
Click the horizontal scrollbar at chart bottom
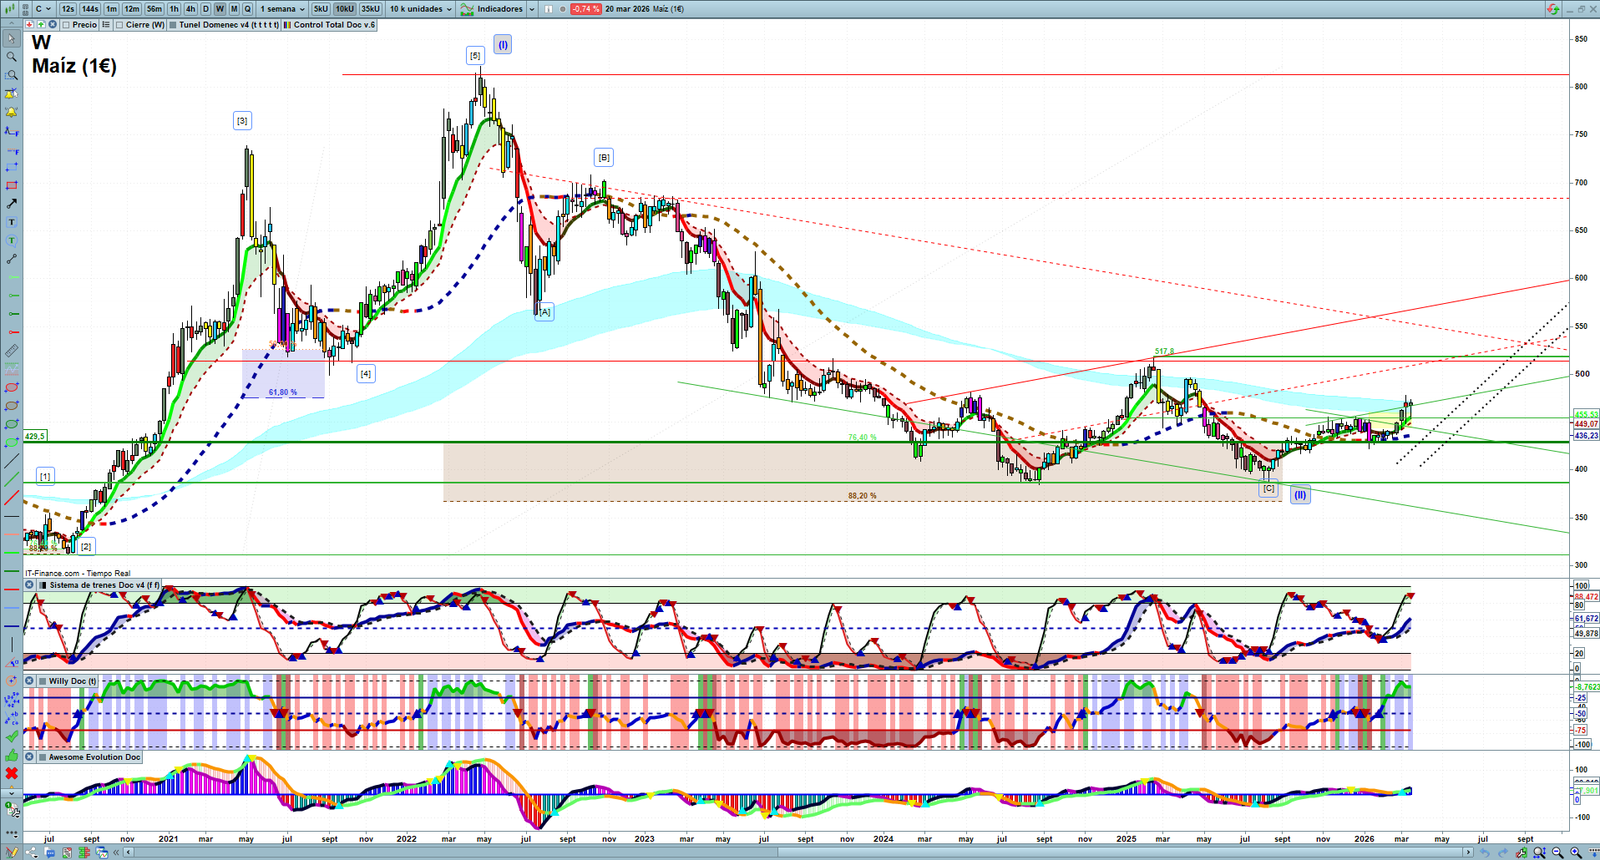coord(800,852)
